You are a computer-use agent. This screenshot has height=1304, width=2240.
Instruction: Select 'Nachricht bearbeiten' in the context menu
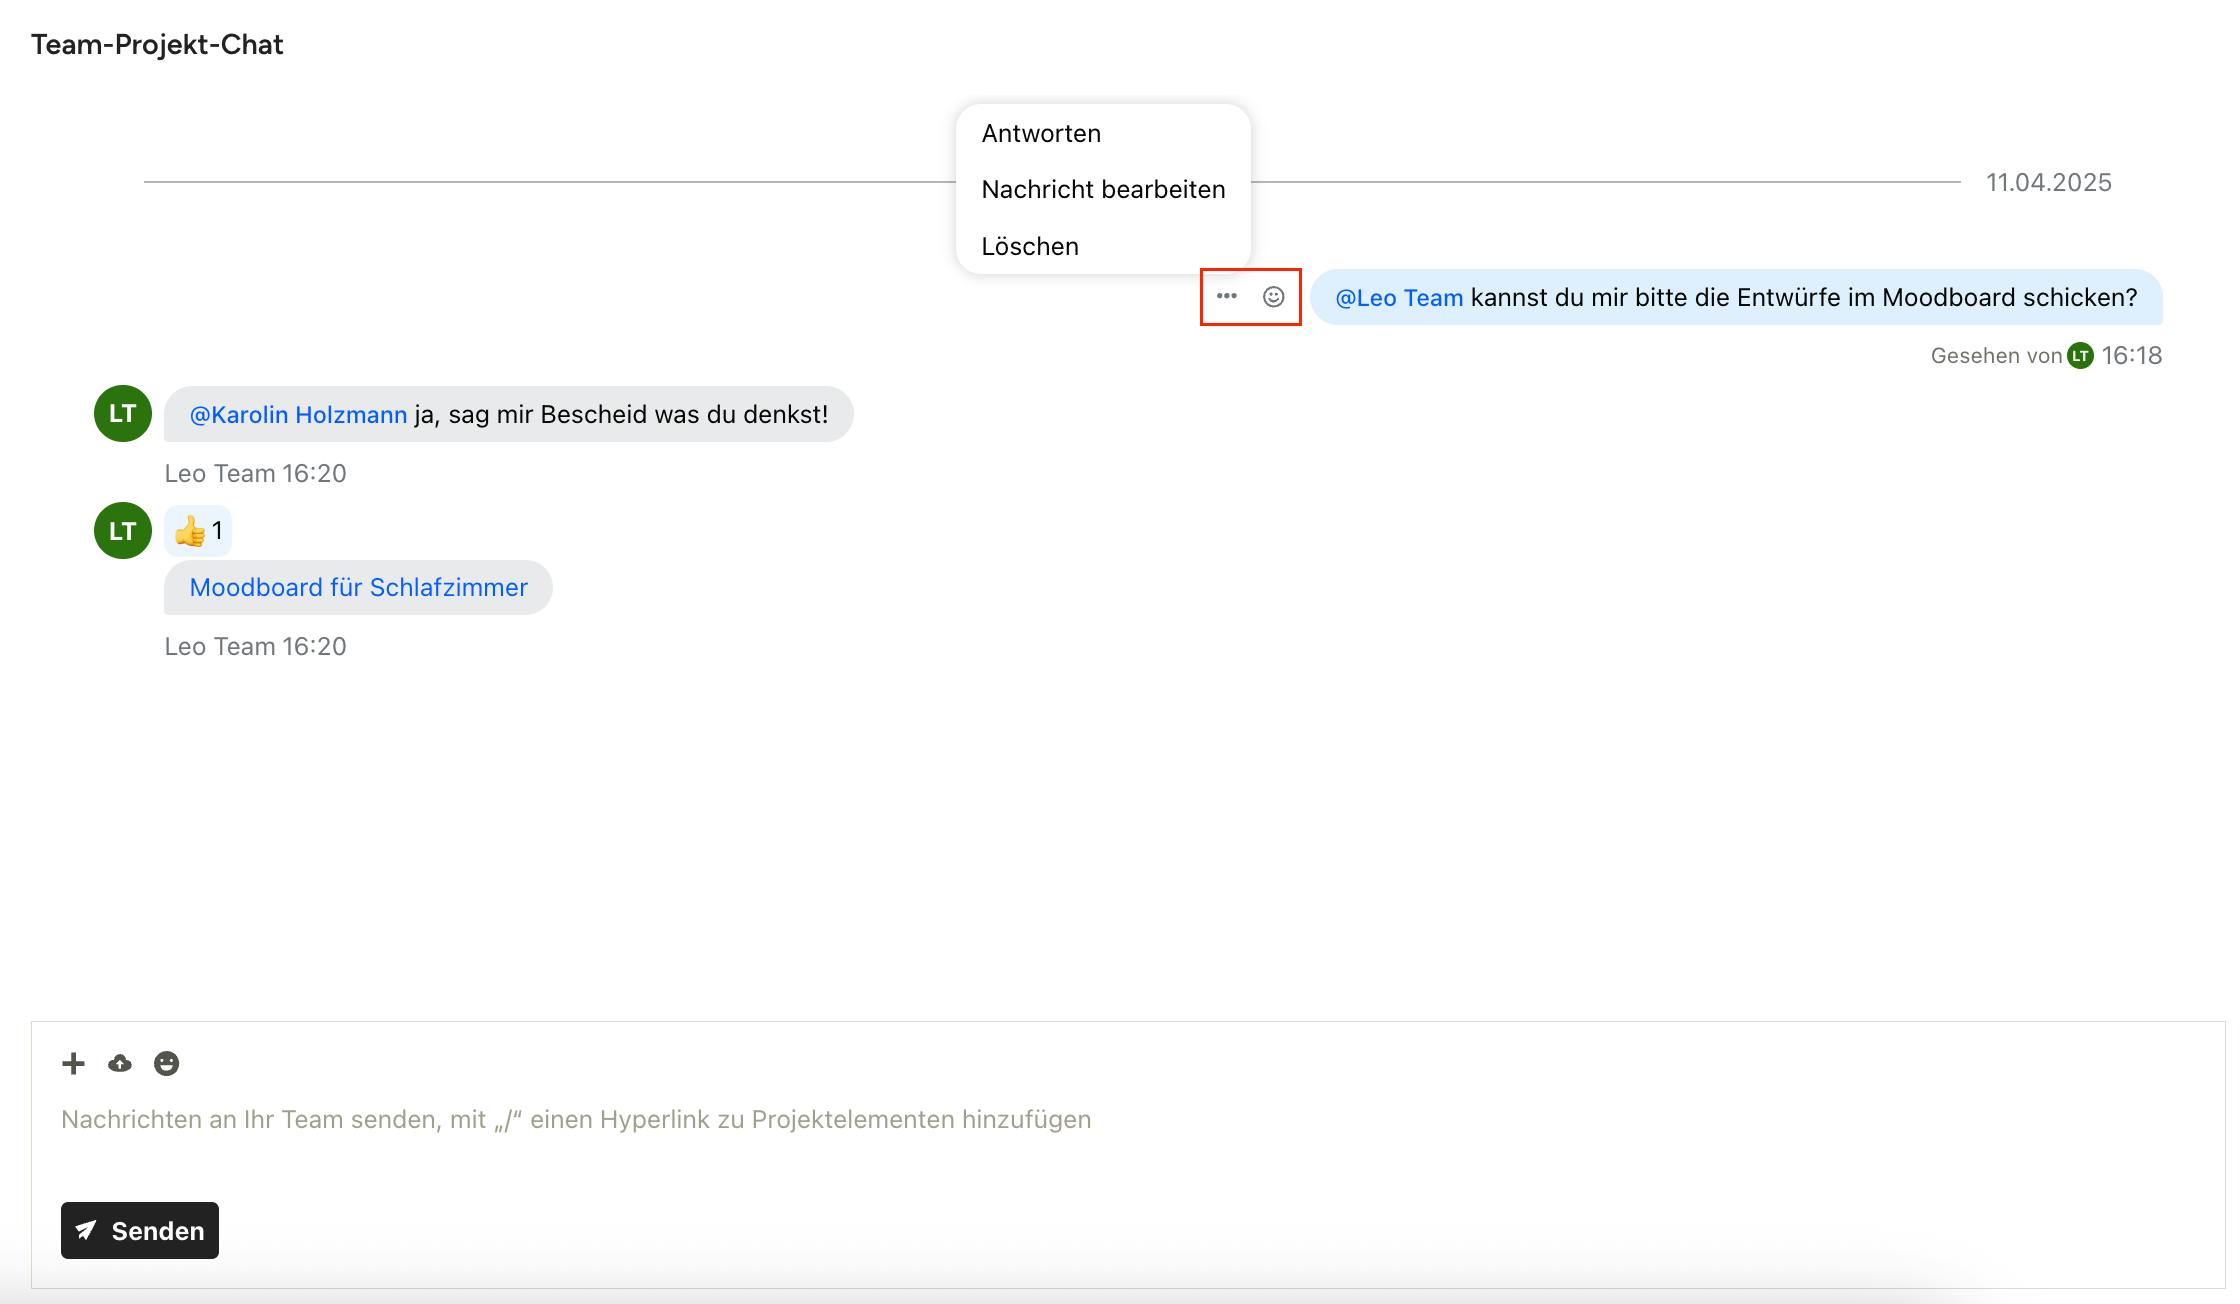click(1103, 189)
